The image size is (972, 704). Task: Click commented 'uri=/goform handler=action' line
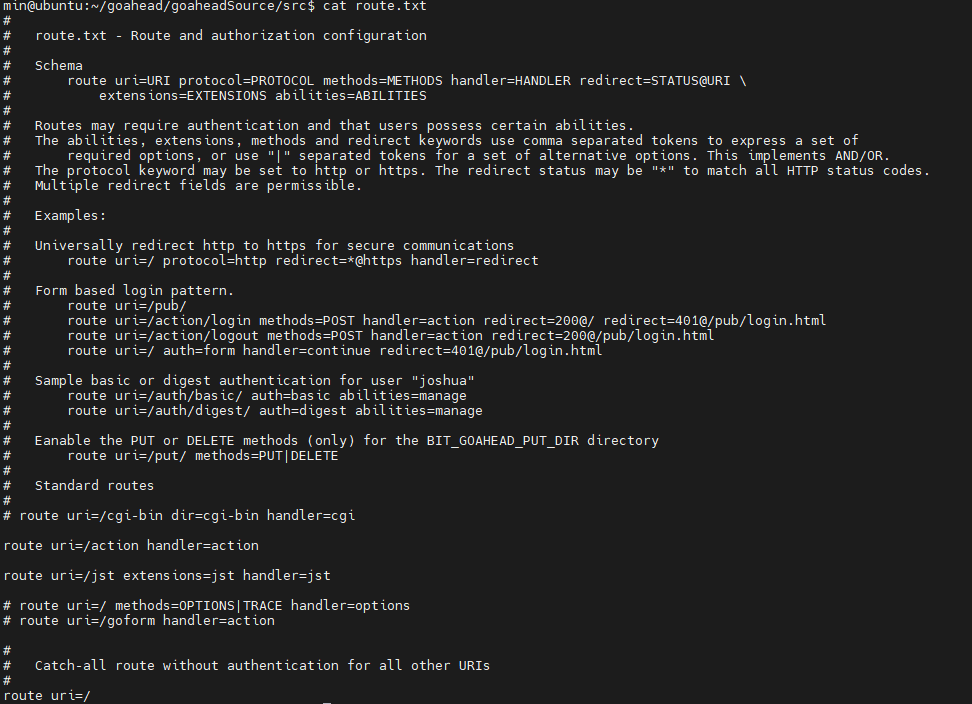(146, 621)
